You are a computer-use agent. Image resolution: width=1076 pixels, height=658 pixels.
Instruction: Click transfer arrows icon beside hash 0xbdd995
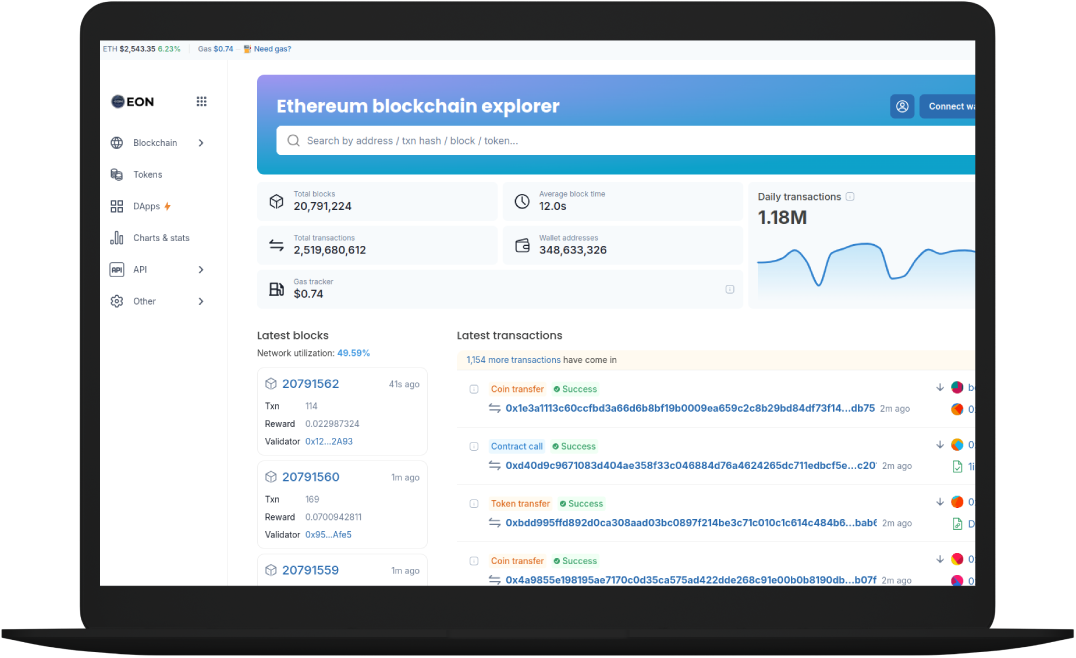click(x=494, y=523)
